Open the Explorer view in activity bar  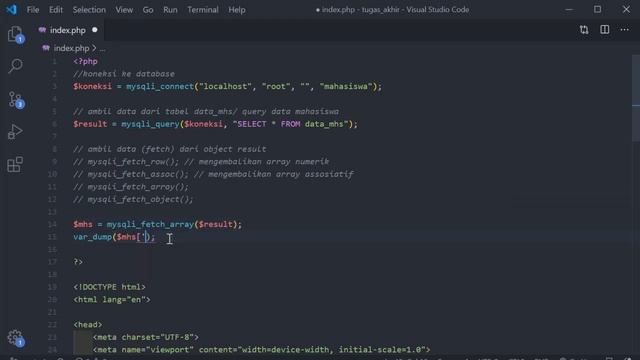pyautogui.click(x=16, y=34)
